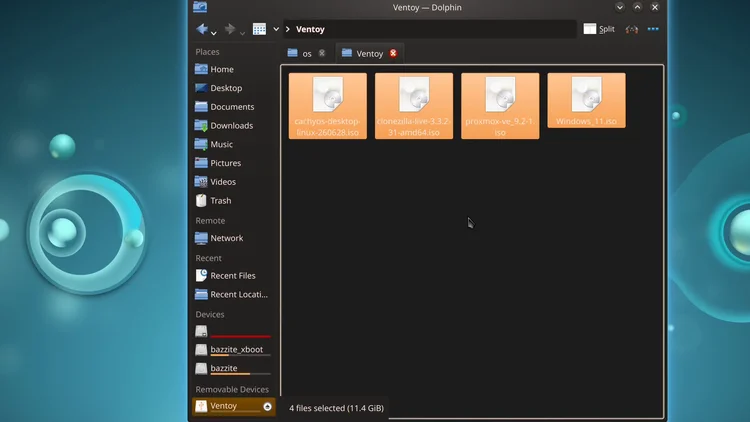This screenshot has width=750, height=422.
Task: Open Documents in Places panel
Action: [233, 107]
